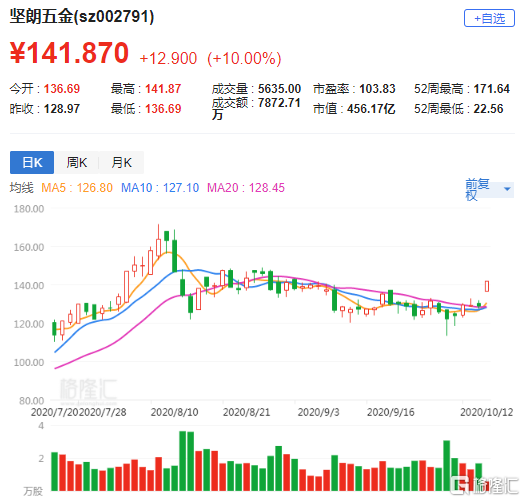Screen dimensions: 525x502
Task: Click the MA20 : 128.45 legend
Action: tap(246, 188)
